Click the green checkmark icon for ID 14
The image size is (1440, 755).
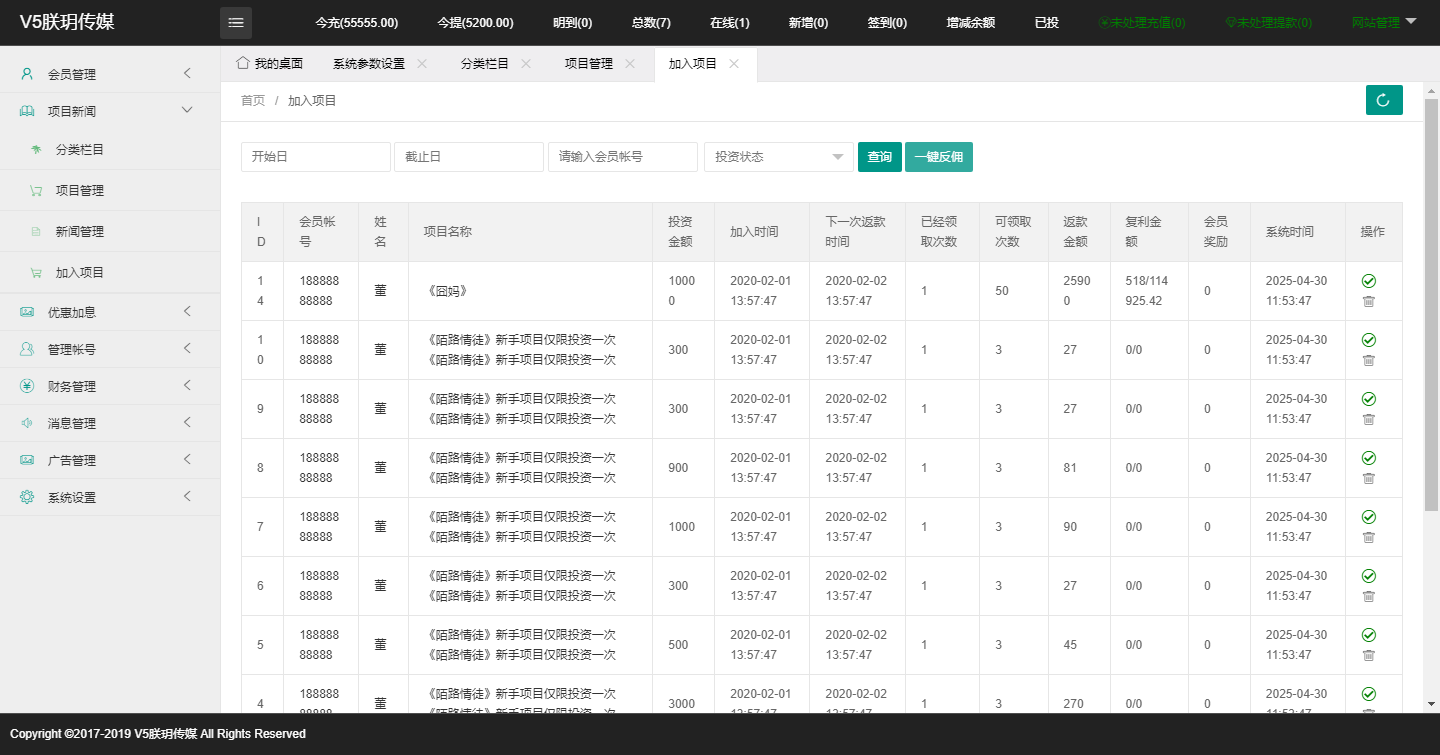point(1369,281)
